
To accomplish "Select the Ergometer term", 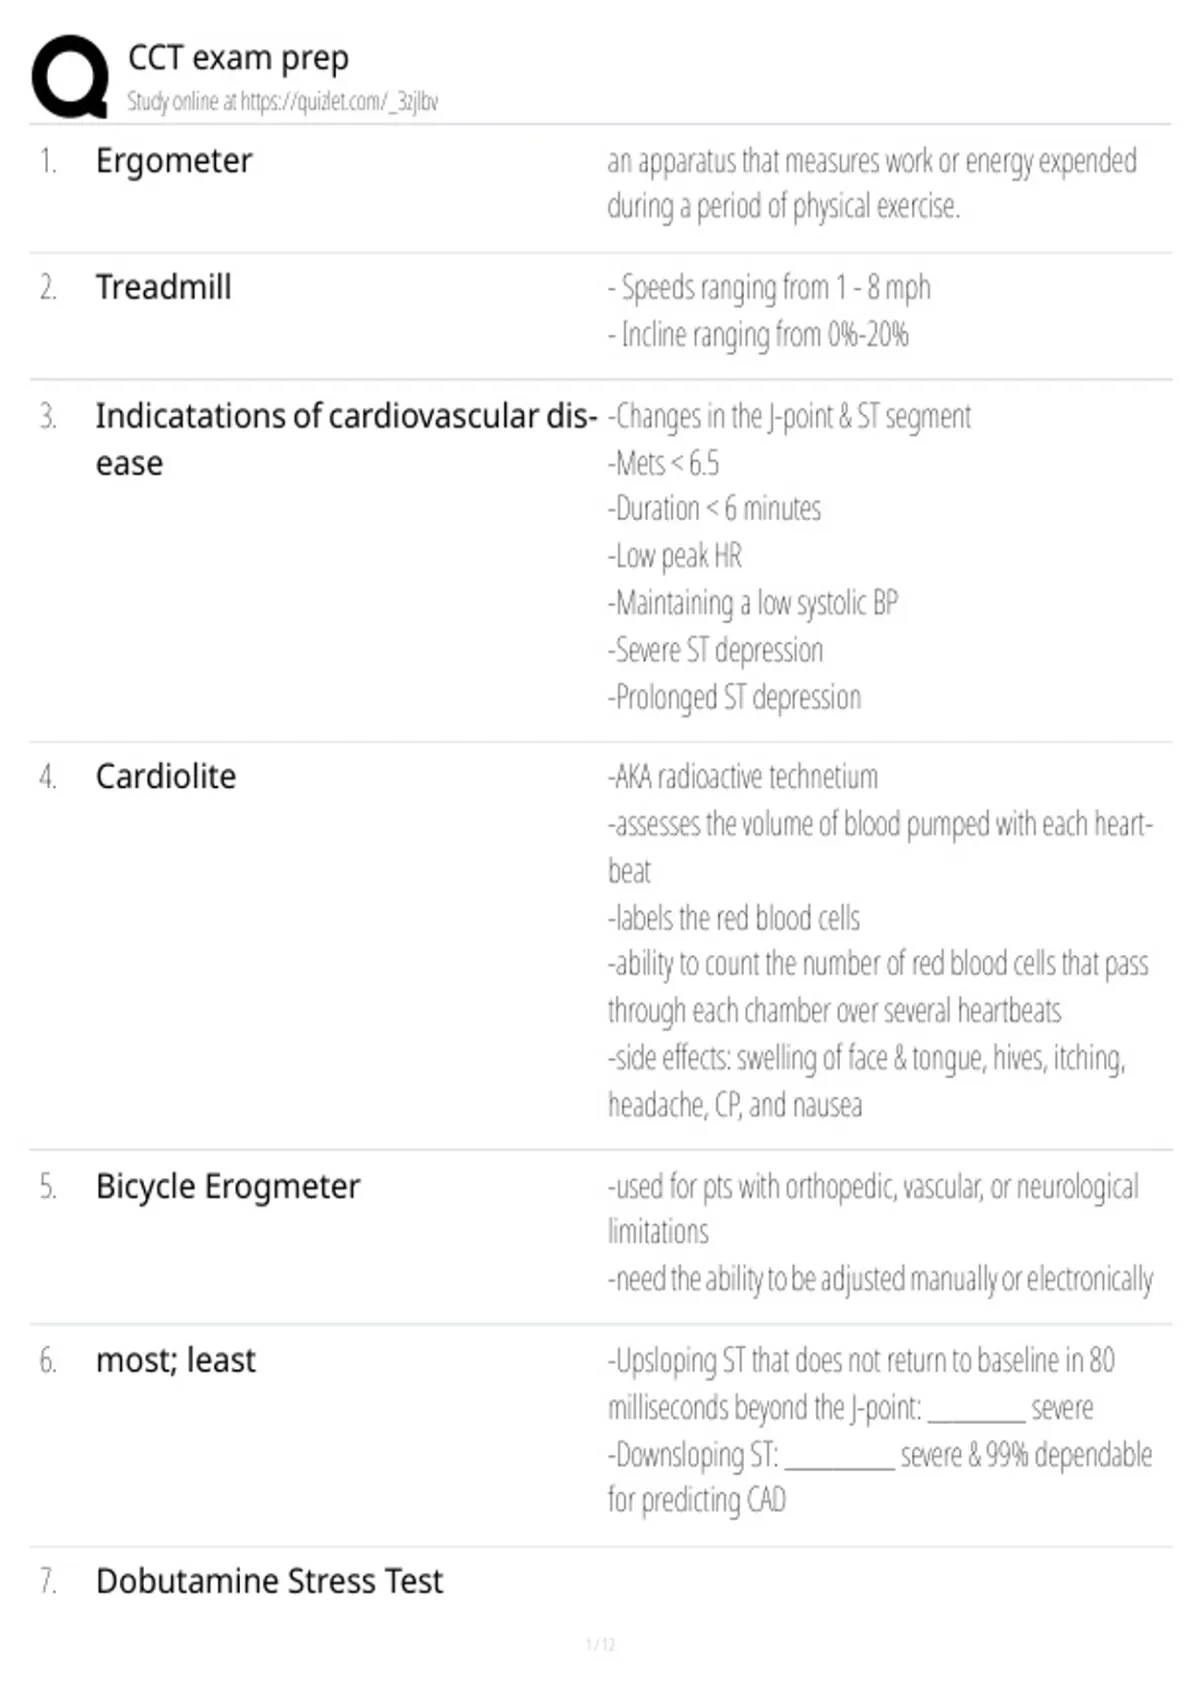I will 174,161.
